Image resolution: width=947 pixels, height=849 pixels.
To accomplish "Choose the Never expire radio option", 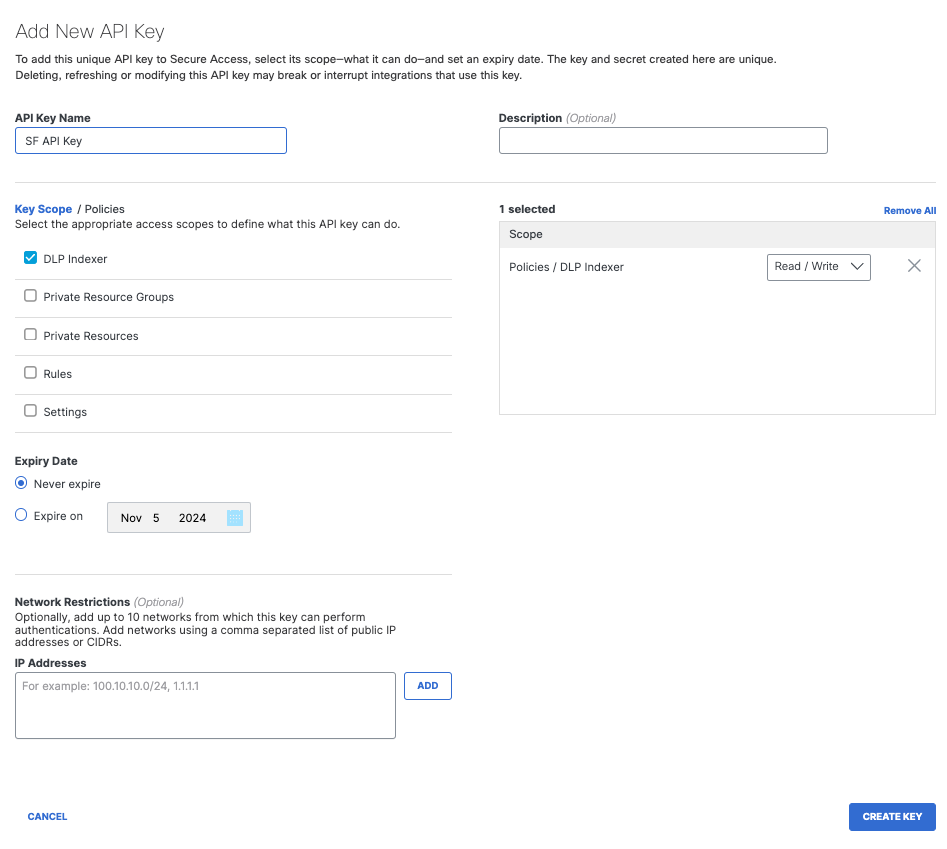I will coord(22,483).
